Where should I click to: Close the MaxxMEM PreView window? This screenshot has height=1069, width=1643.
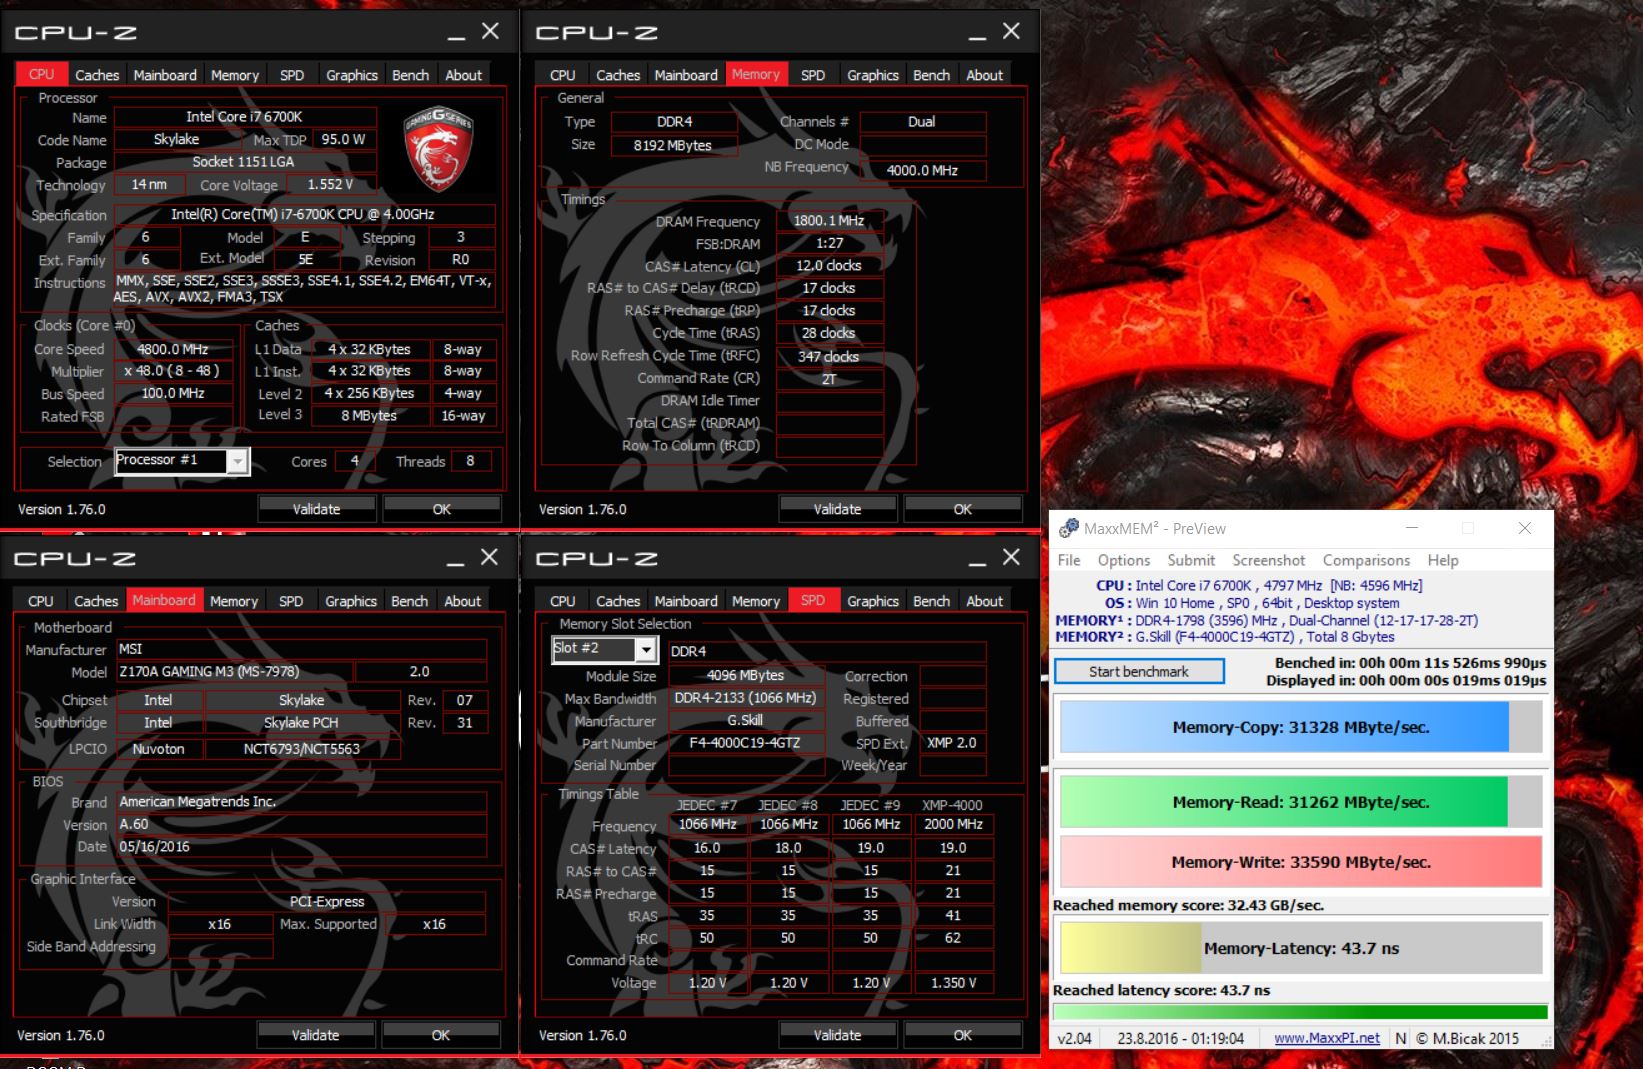[1525, 528]
